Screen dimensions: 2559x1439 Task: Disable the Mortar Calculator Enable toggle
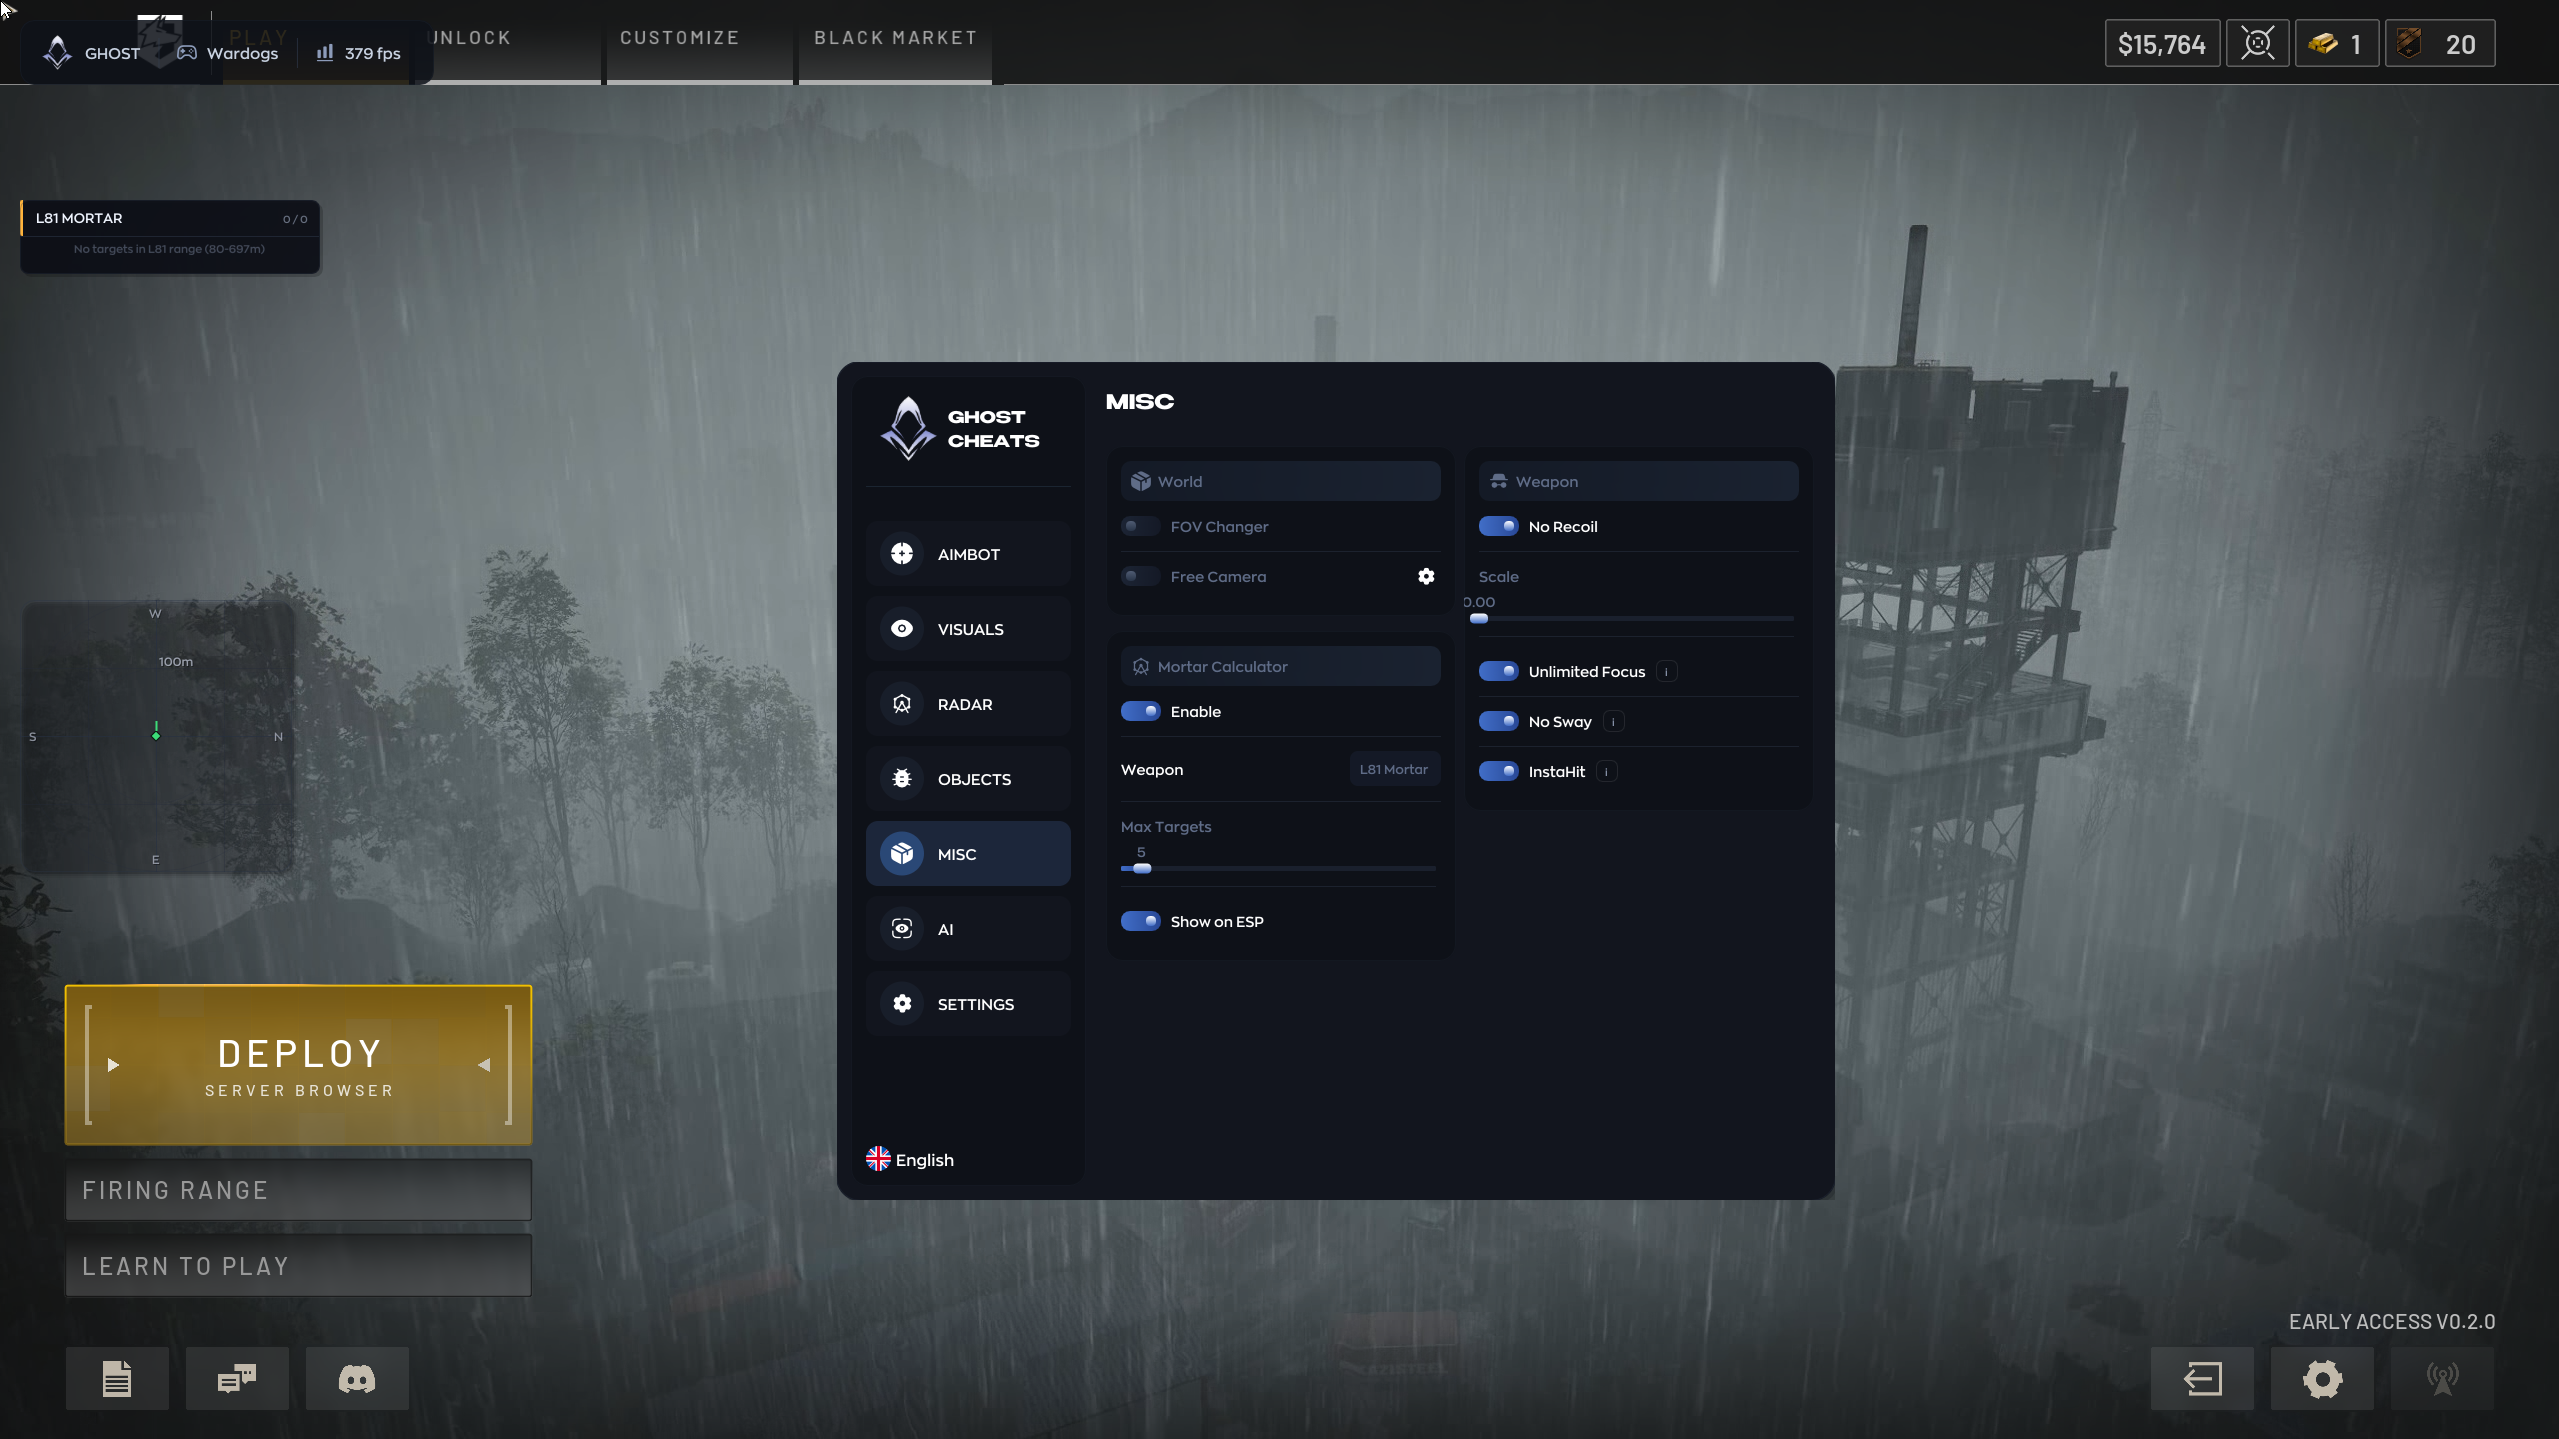tap(1140, 711)
